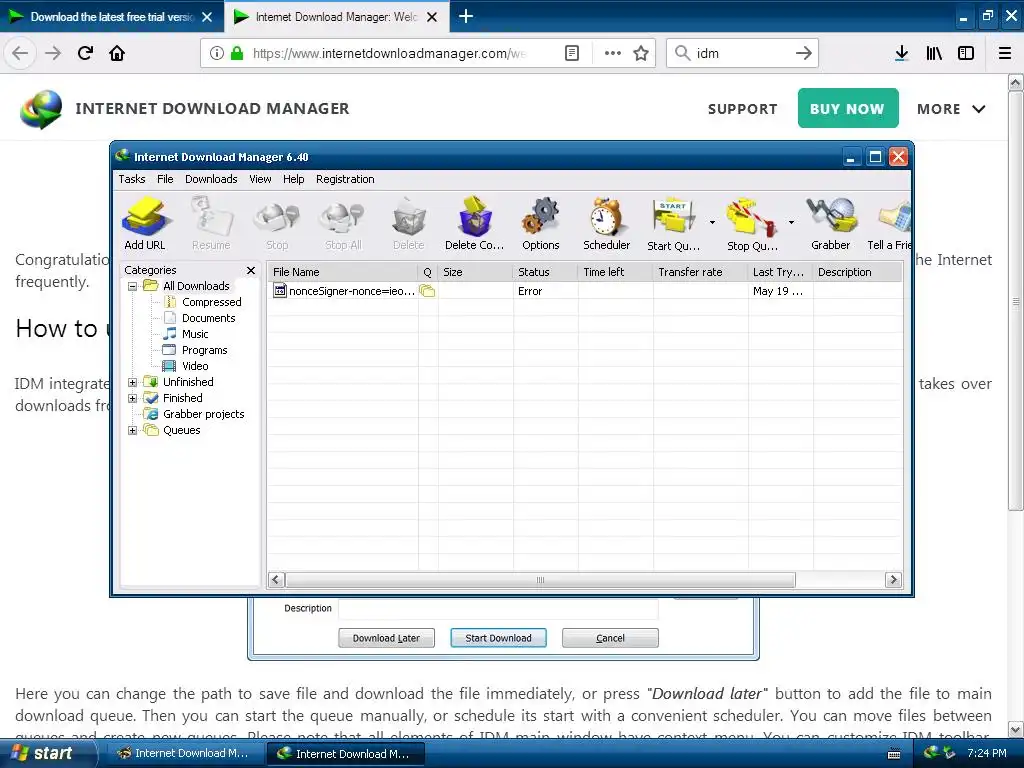Reload the page in browser
This screenshot has width=1024, height=768.
[x=85, y=53]
